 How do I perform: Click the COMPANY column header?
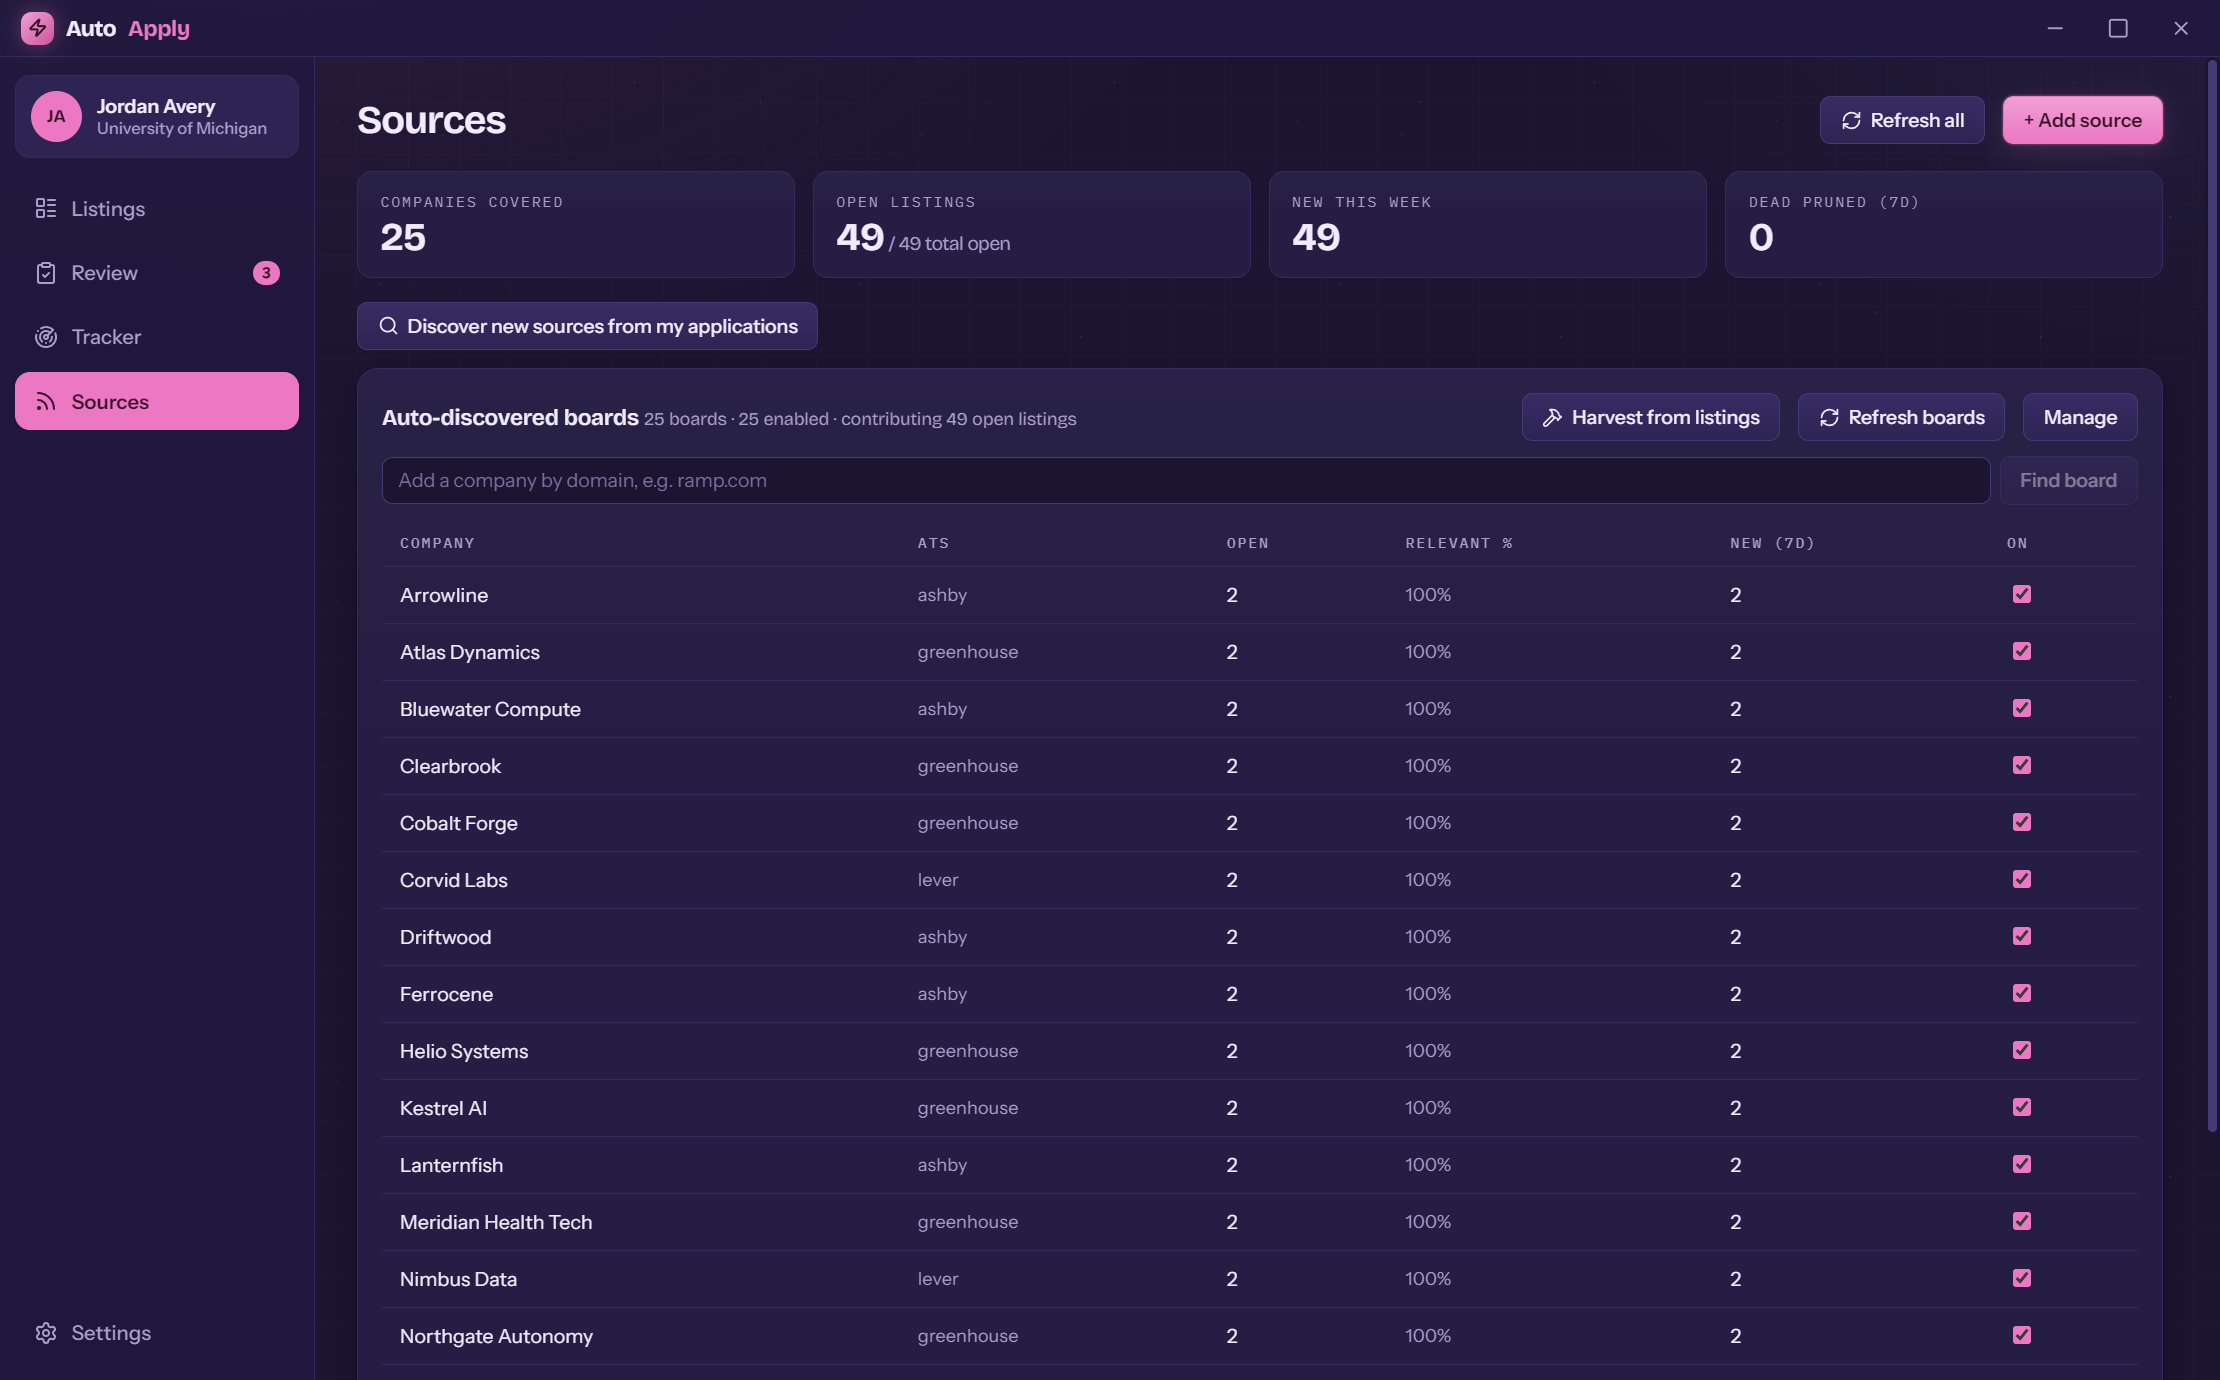pyautogui.click(x=437, y=543)
